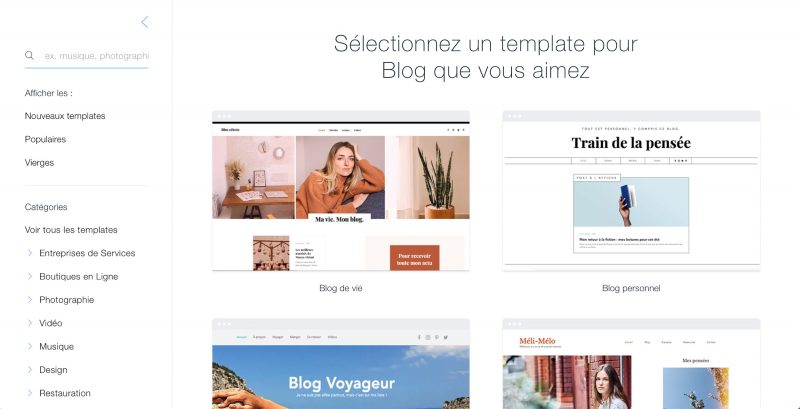
Task: Expand the Musique category chevron
Action: 30,346
